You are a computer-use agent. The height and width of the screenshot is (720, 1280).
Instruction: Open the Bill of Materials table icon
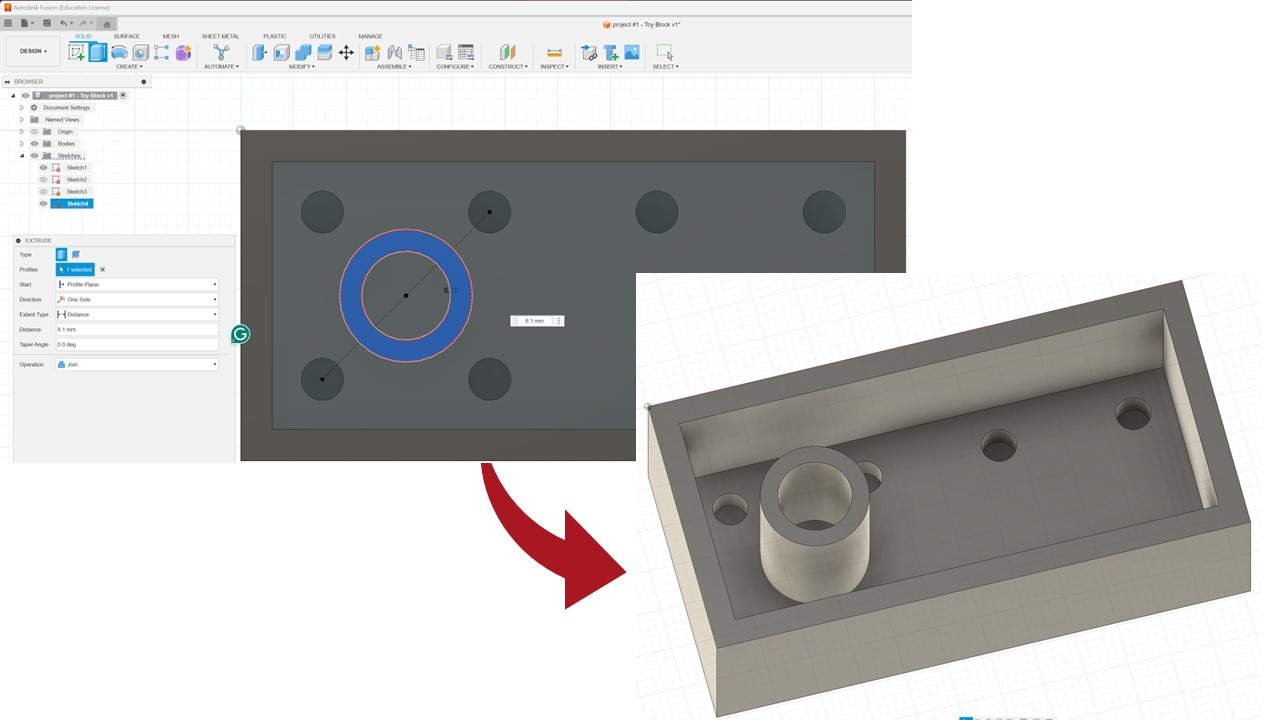pos(416,53)
